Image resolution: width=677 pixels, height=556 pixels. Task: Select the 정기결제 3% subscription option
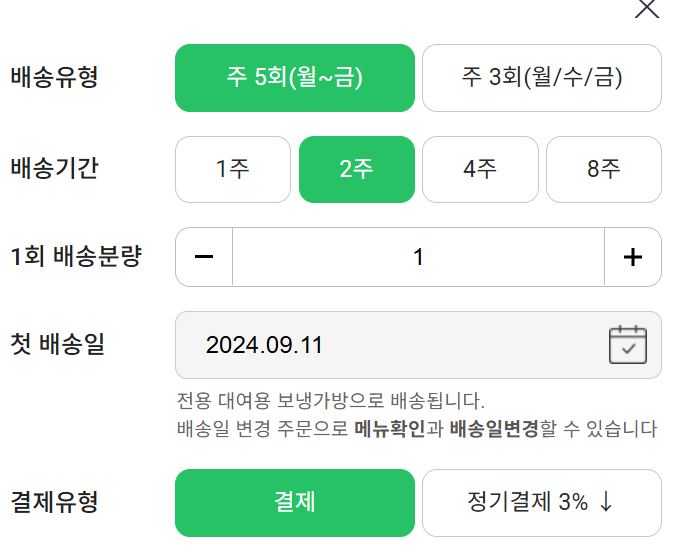[x=541, y=502]
